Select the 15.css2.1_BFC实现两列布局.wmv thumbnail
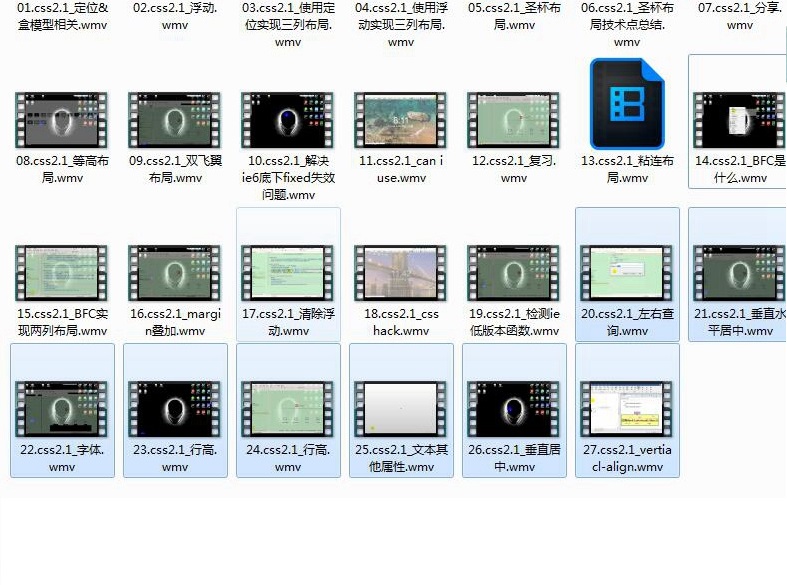 [62, 273]
